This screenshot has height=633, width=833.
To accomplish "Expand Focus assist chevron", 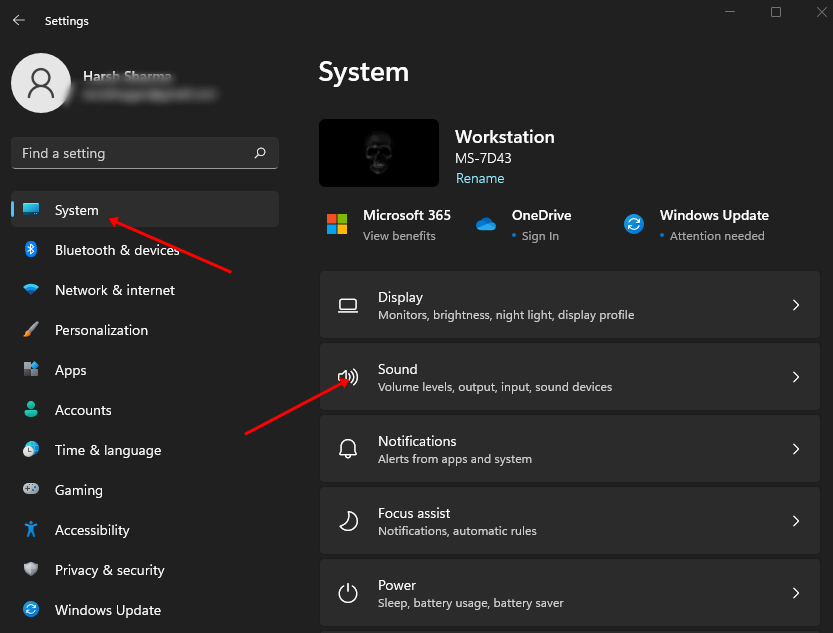I will pos(796,521).
